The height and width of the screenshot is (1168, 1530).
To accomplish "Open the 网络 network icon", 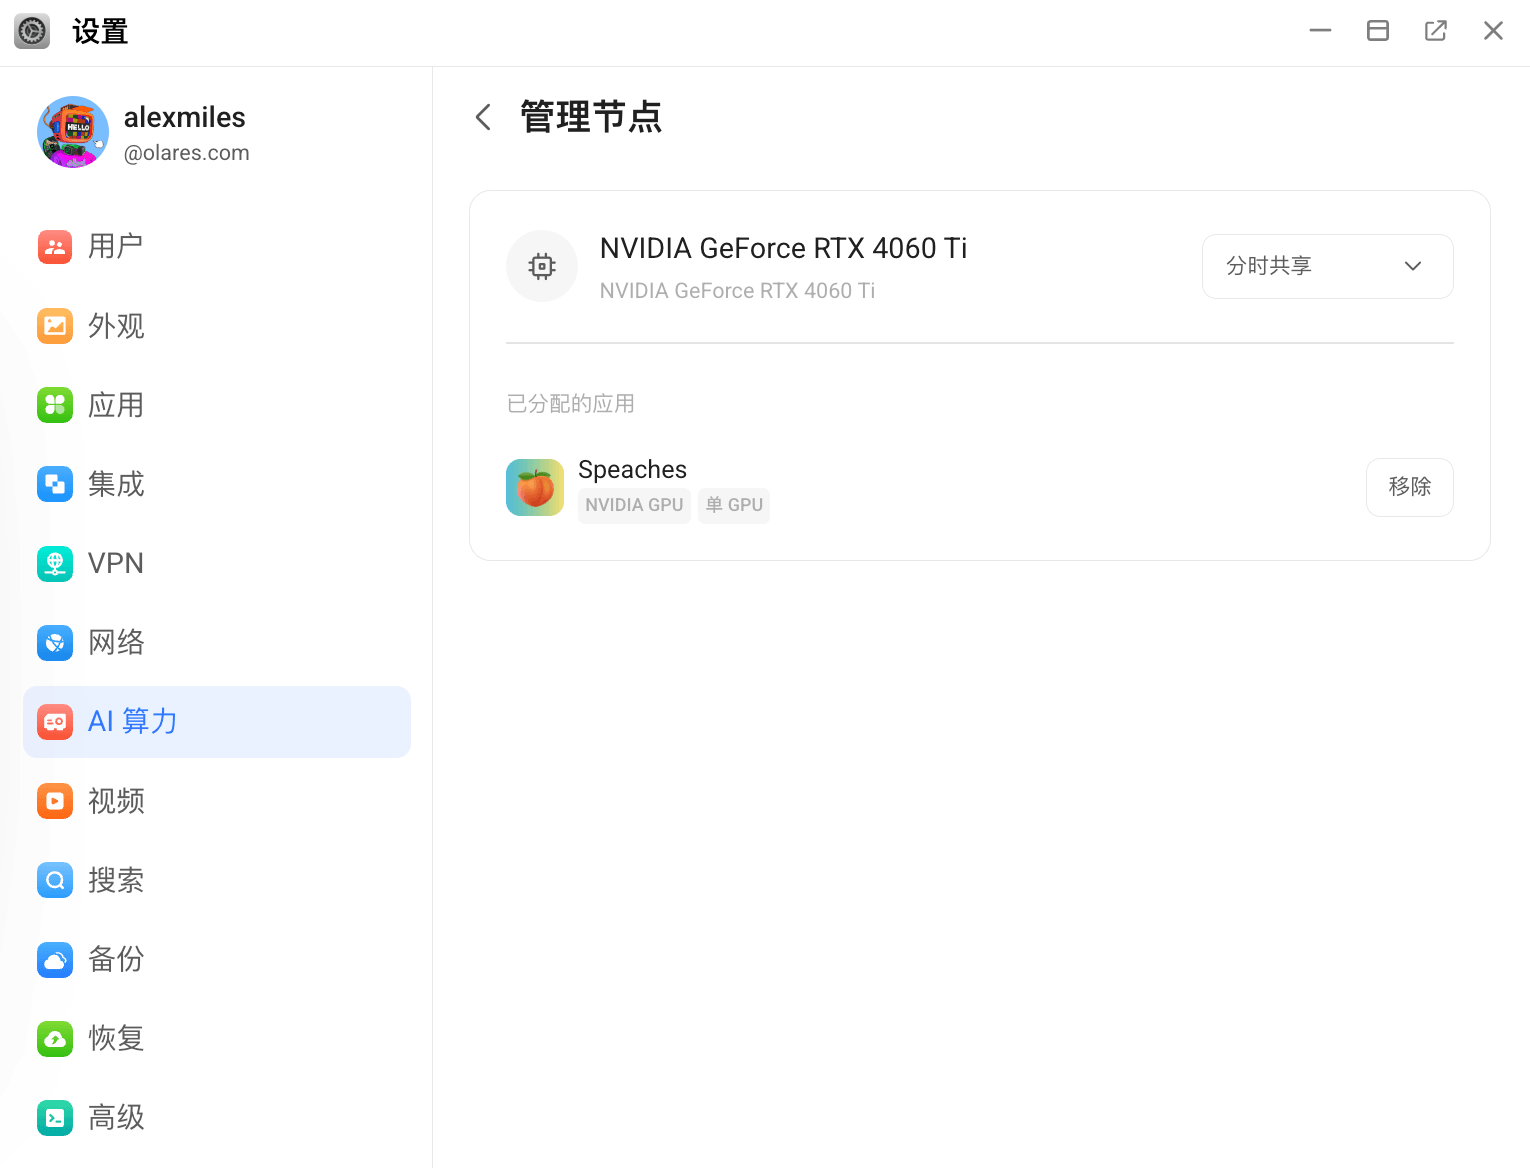I will (x=55, y=642).
